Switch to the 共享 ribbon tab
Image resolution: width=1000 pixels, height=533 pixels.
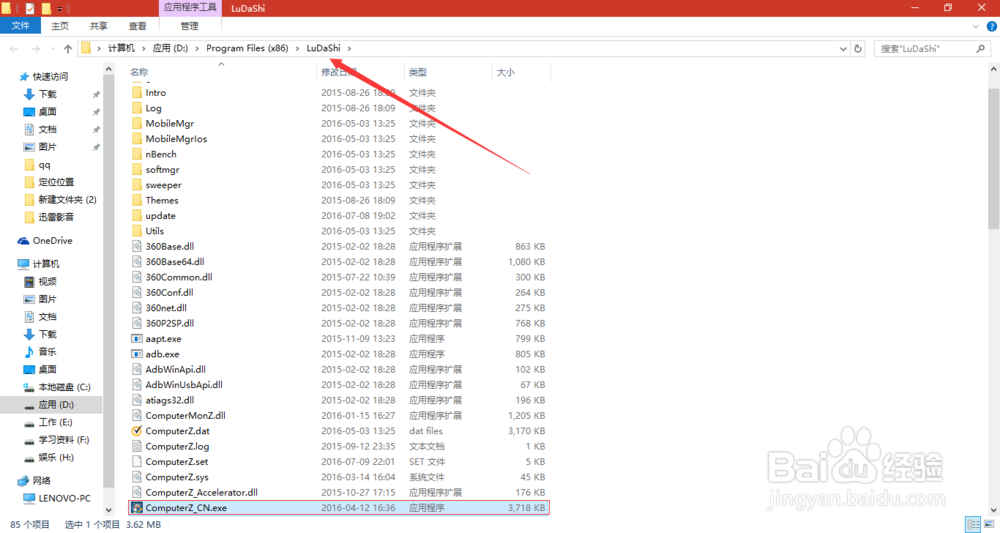coord(99,26)
